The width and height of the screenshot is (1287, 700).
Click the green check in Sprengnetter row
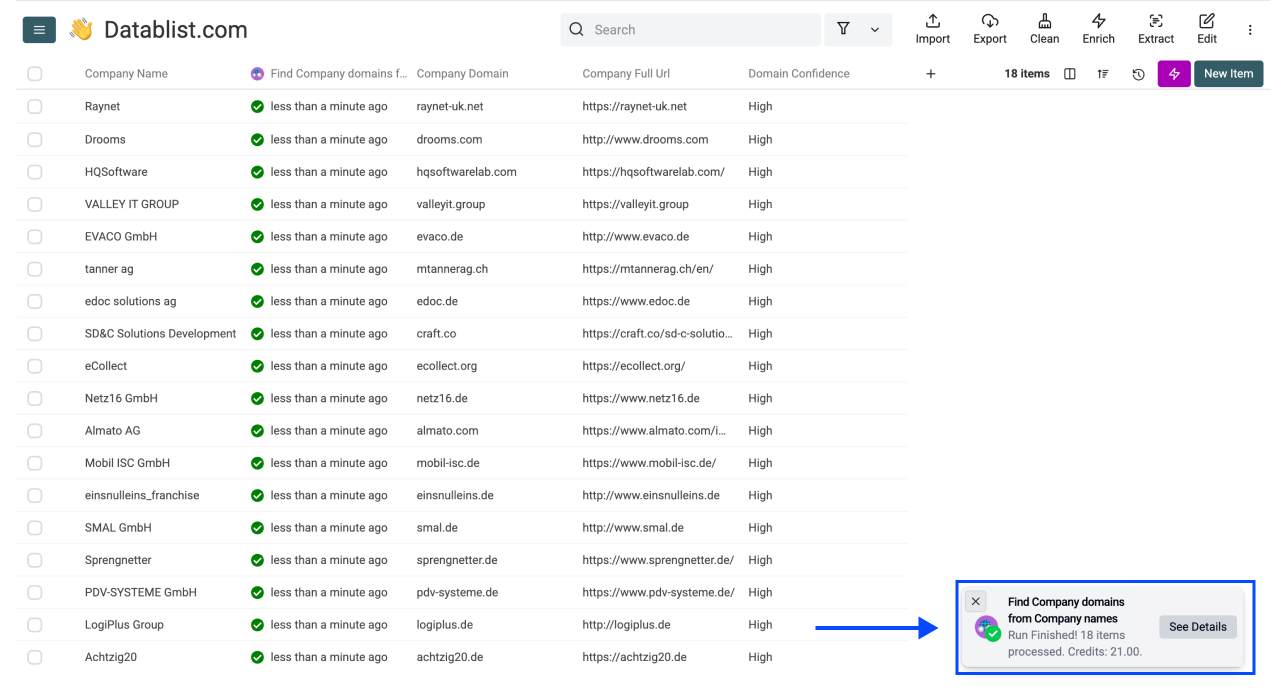258,560
